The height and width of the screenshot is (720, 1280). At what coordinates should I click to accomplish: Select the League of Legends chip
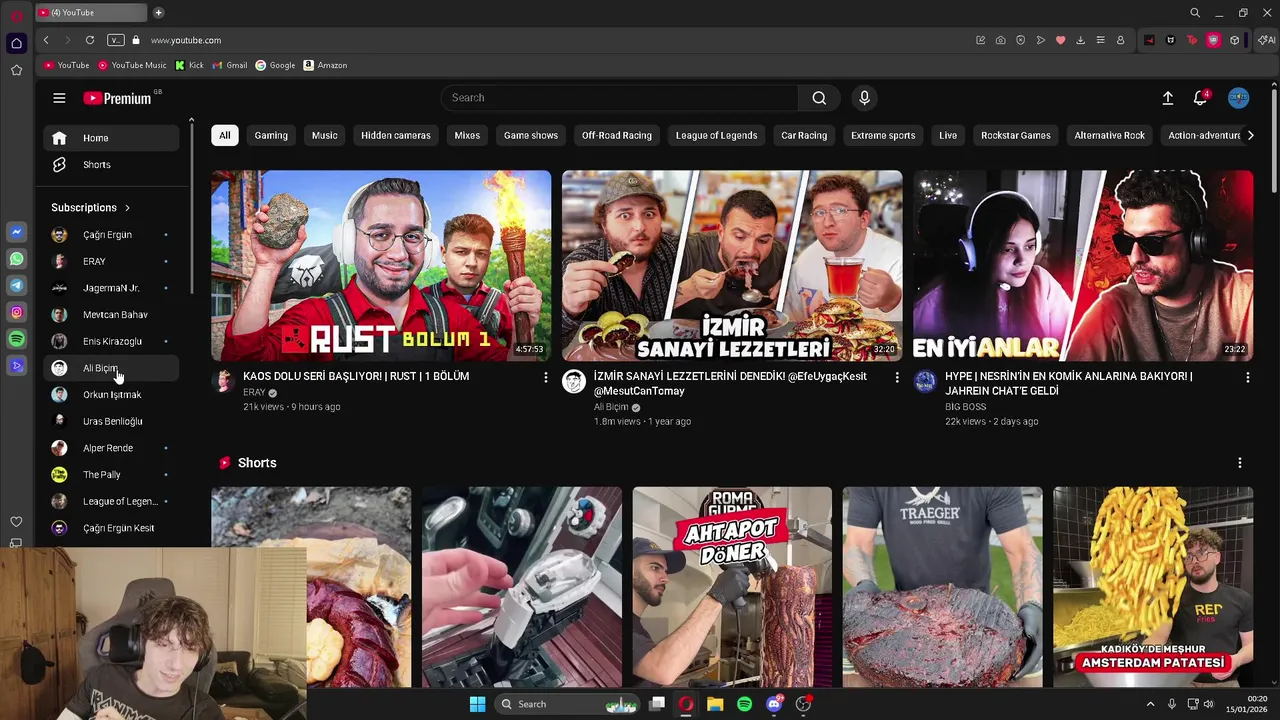[716, 135]
